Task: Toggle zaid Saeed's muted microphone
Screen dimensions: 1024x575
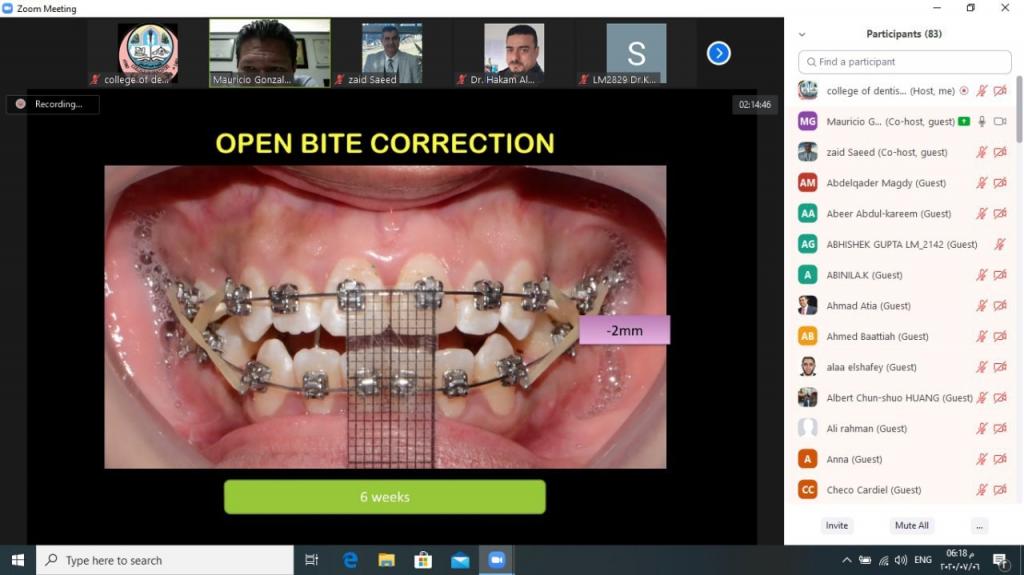Action: click(x=982, y=152)
